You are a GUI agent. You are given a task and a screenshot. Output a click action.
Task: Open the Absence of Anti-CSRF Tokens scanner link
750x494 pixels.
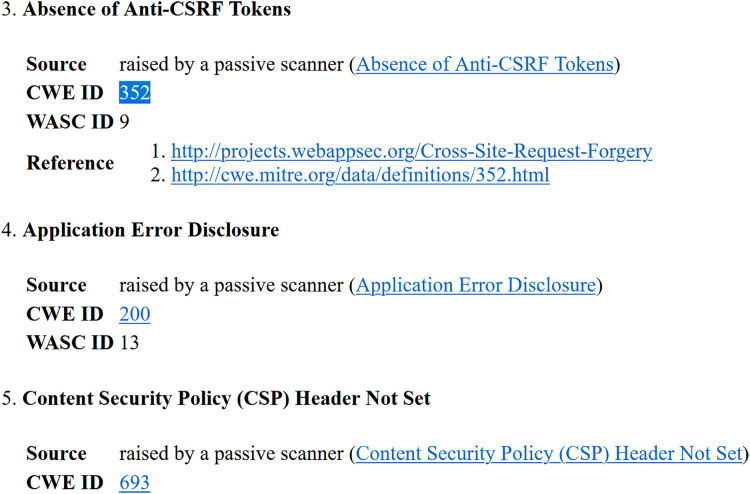coord(486,65)
